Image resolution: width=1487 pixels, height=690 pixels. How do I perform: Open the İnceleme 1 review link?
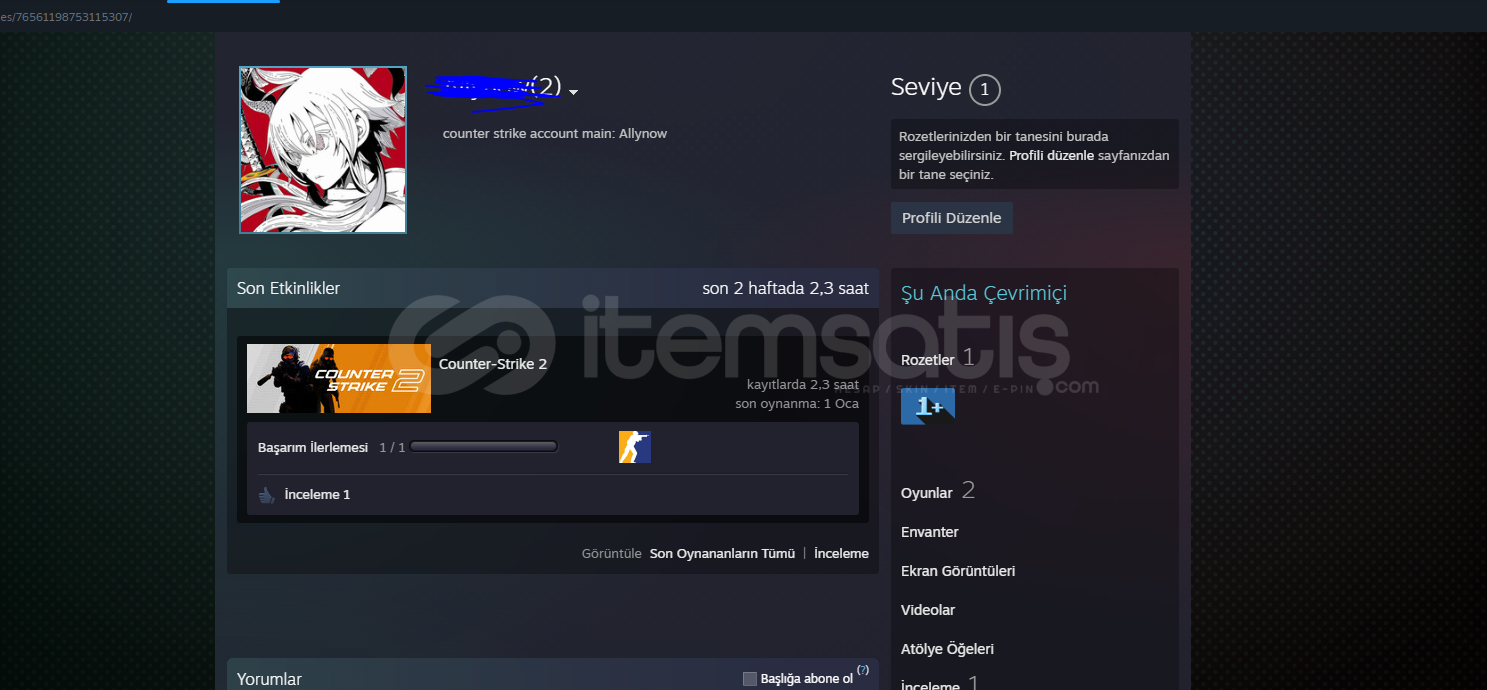(x=317, y=494)
